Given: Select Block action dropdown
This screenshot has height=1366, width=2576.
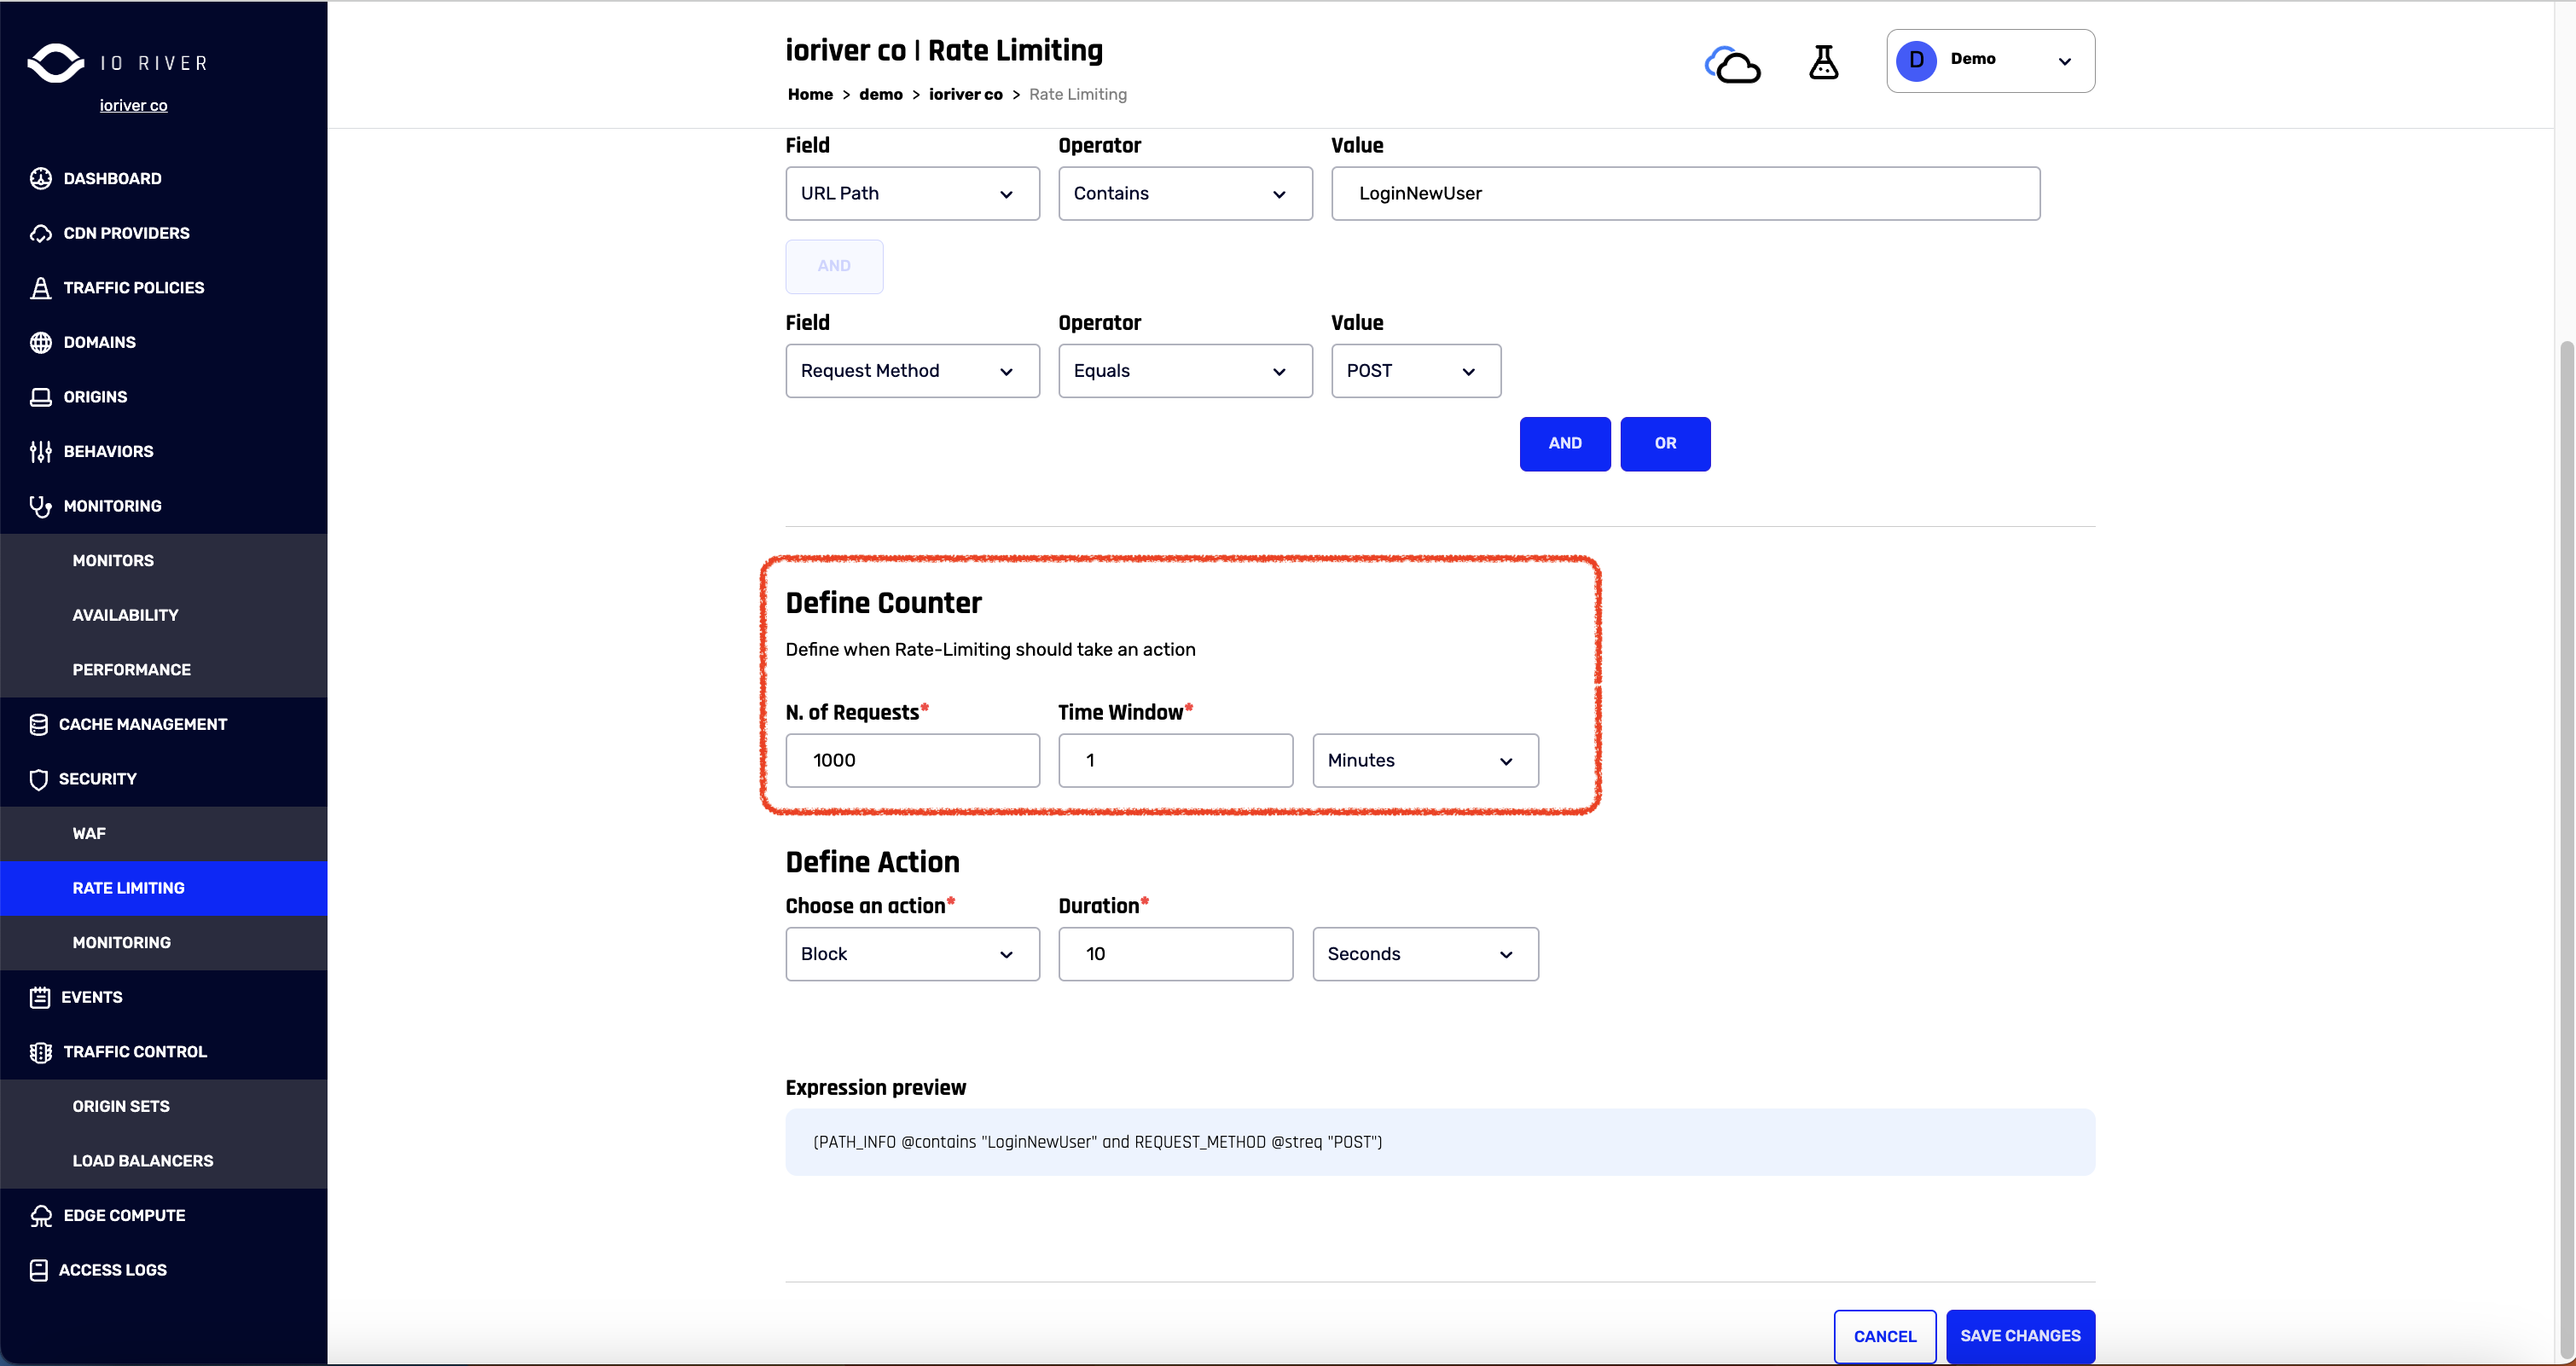Looking at the screenshot, I should coord(910,954).
